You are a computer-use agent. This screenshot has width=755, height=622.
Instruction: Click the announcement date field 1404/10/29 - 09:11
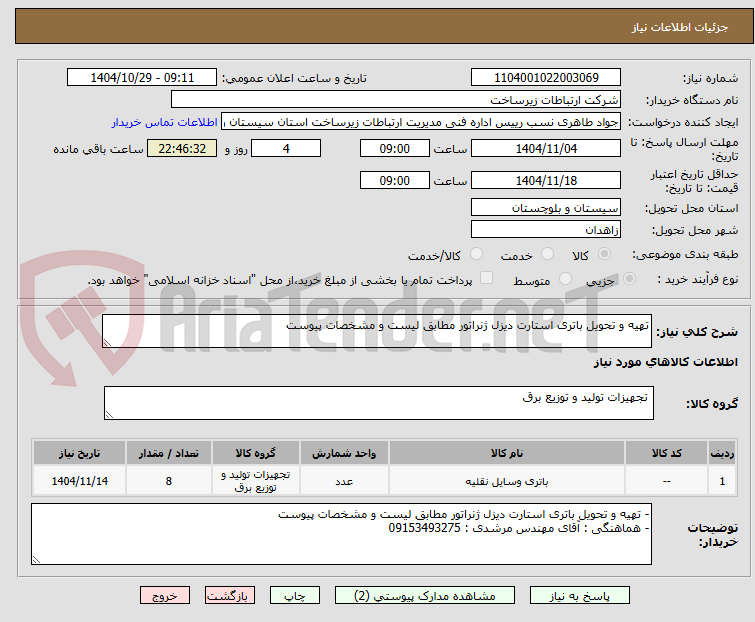click(x=142, y=78)
